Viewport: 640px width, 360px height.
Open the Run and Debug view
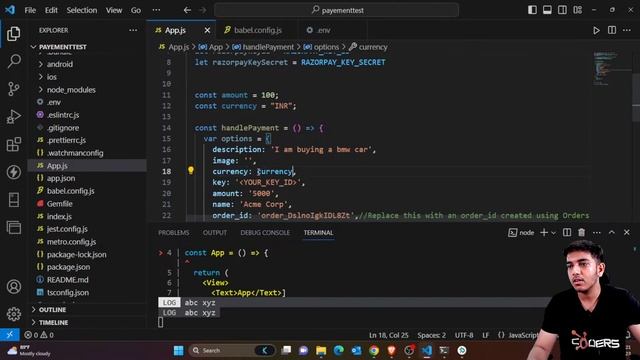[13, 117]
